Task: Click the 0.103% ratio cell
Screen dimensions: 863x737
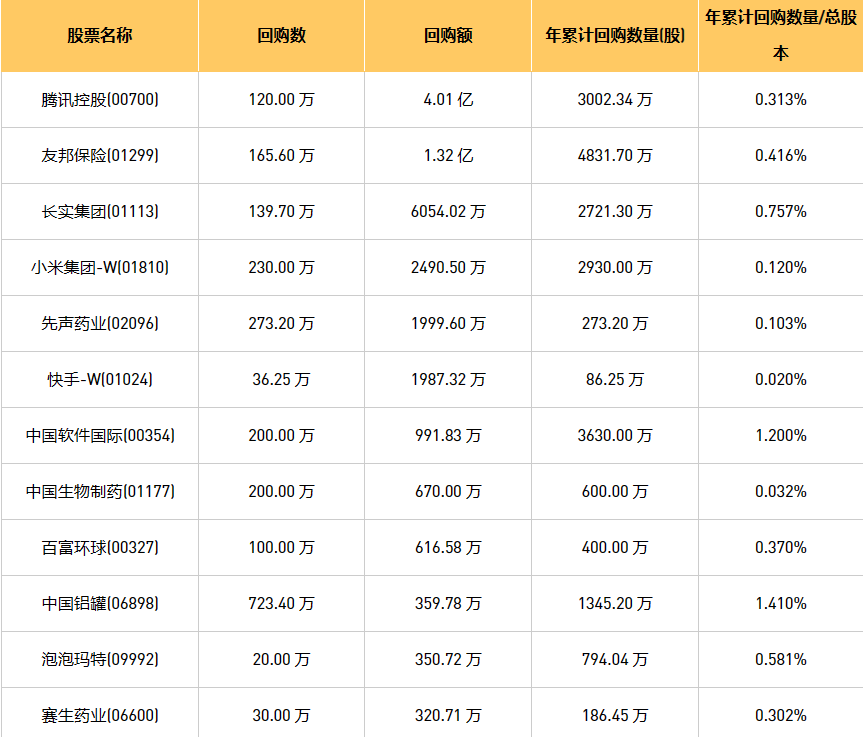Action: (781, 324)
